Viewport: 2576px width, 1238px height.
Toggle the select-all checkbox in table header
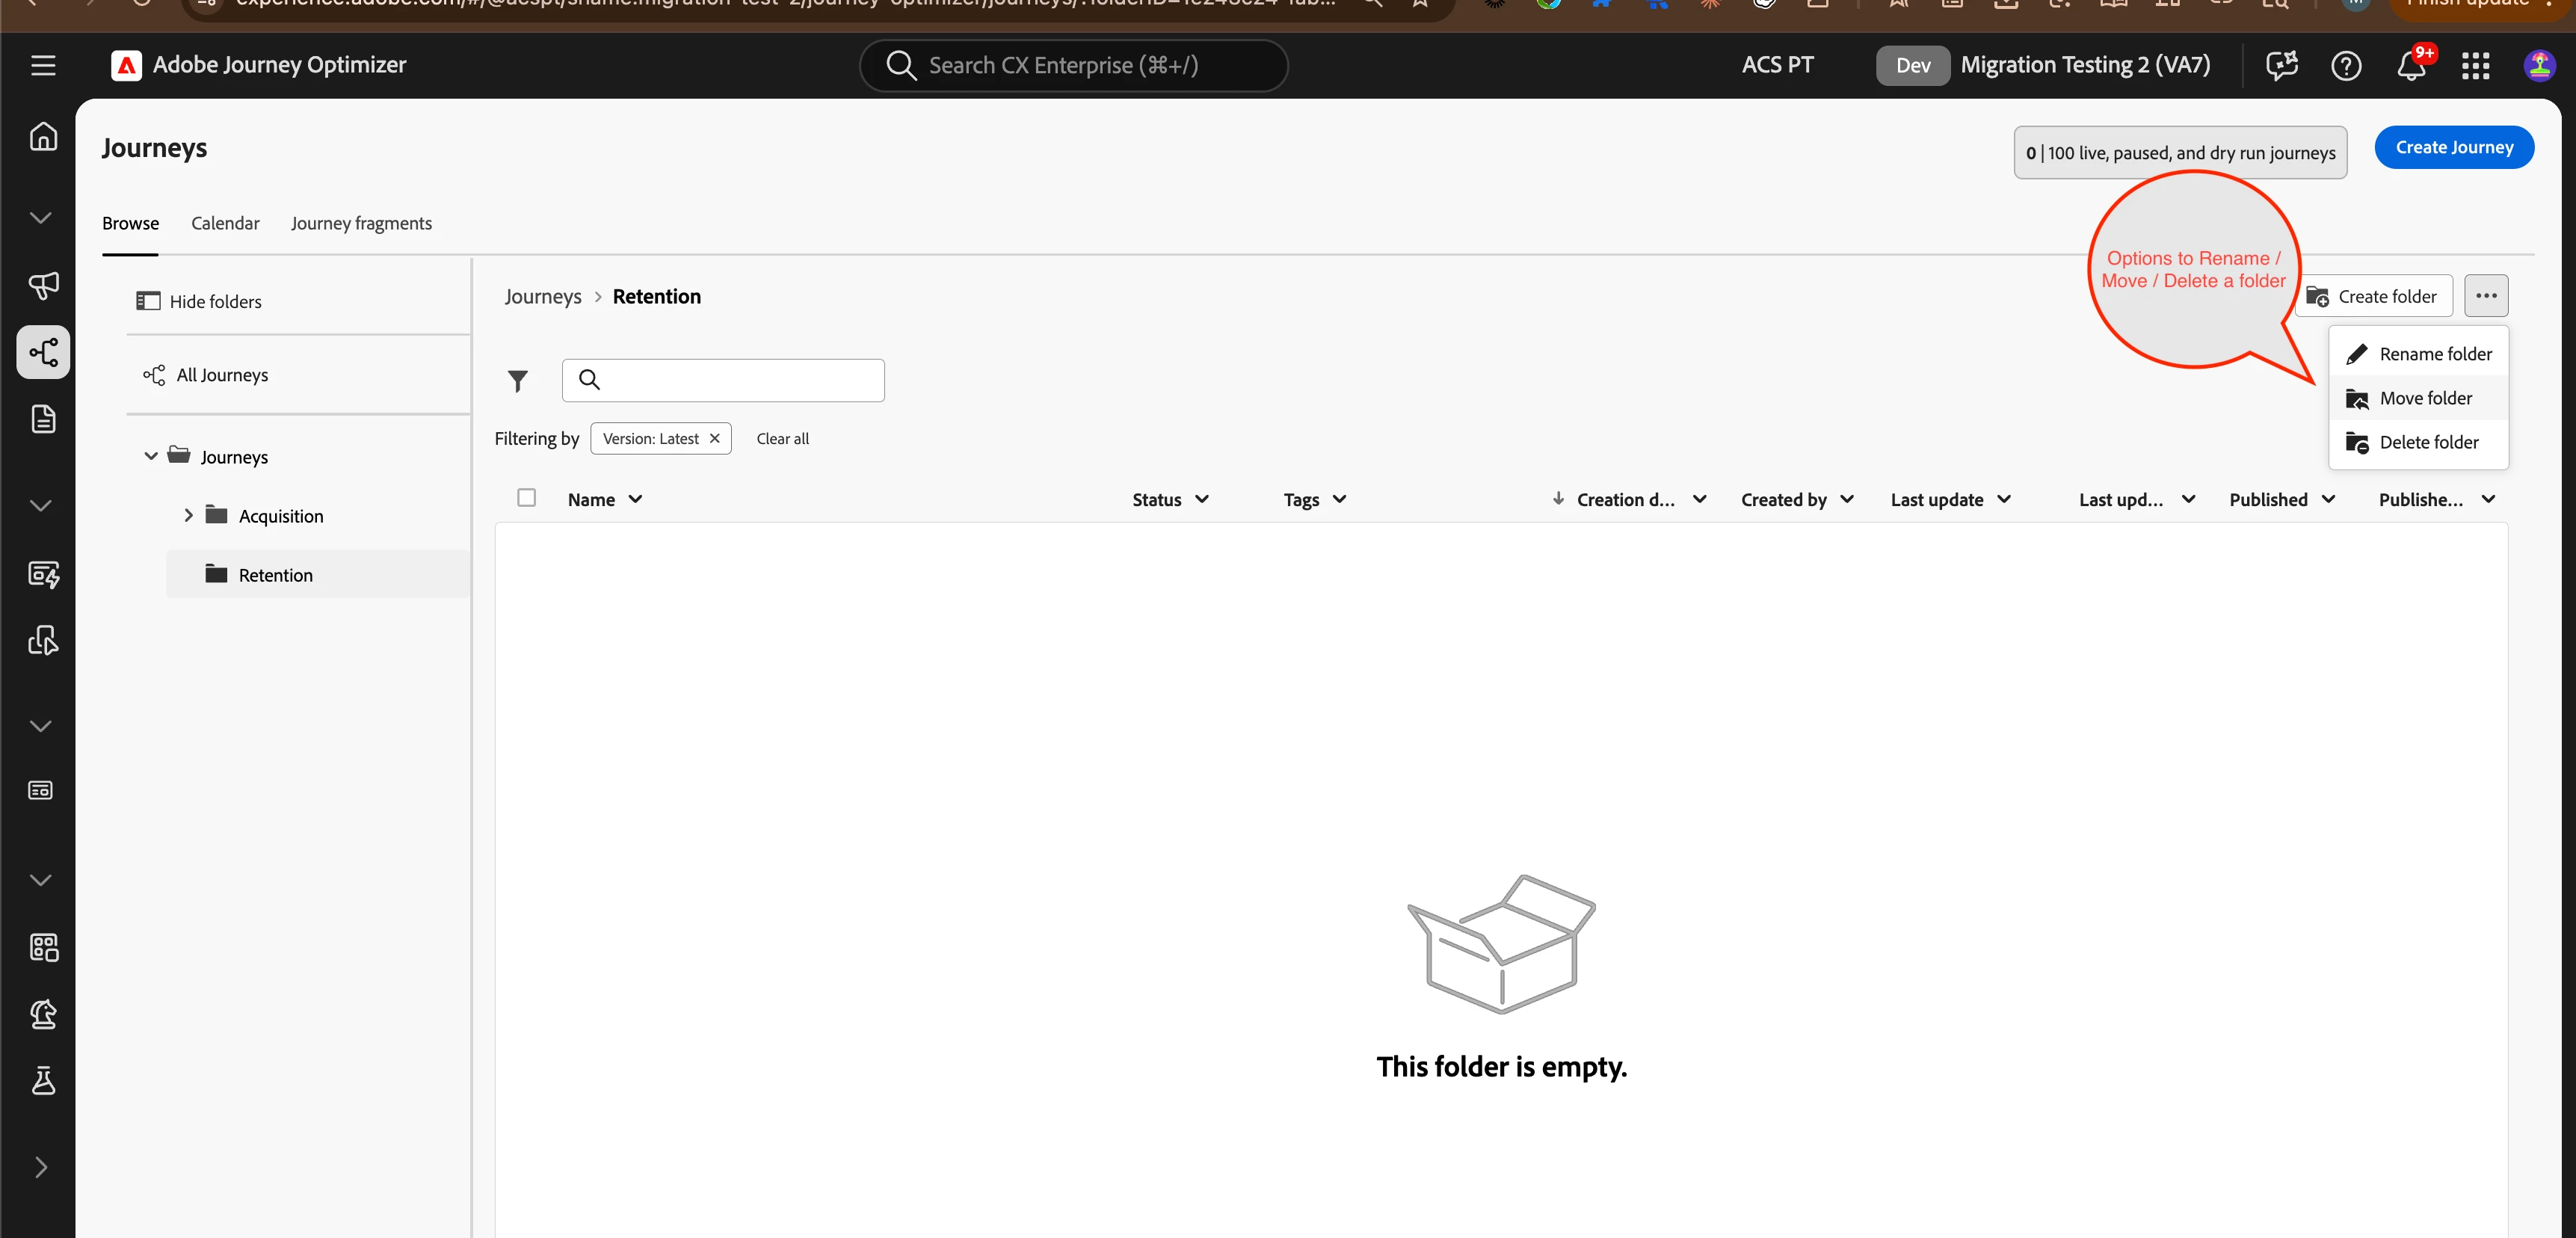click(x=526, y=498)
